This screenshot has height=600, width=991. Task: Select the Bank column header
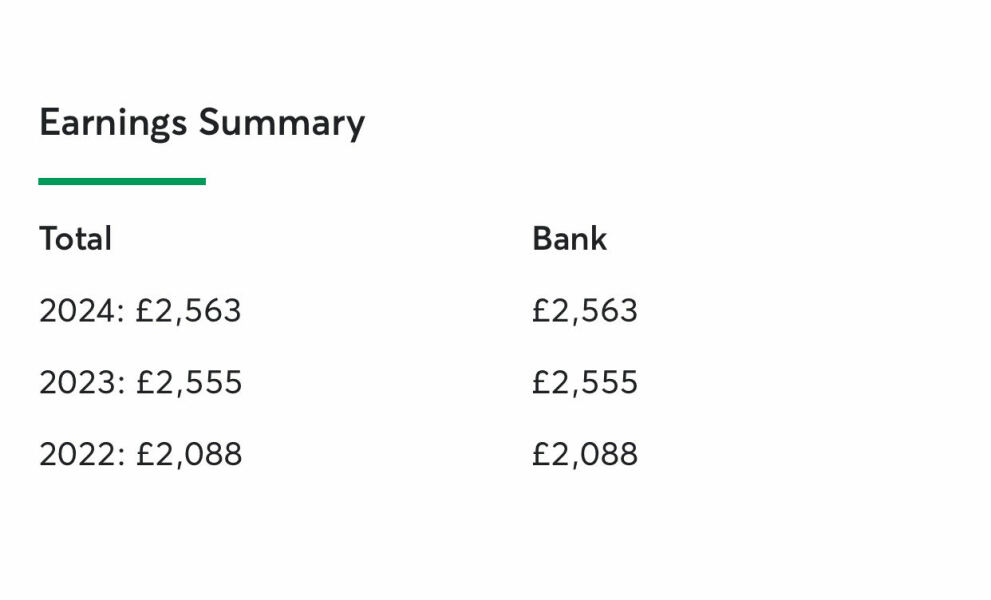click(x=569, y=239)
